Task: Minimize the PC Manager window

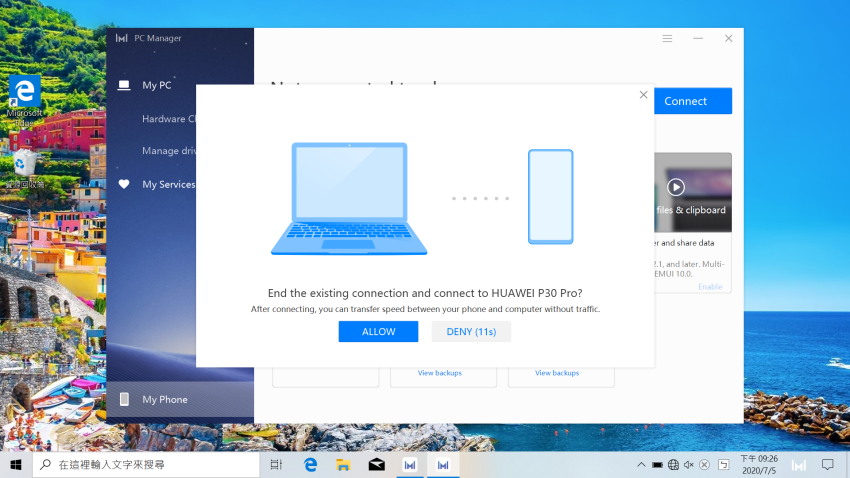Action: point(698,38)
